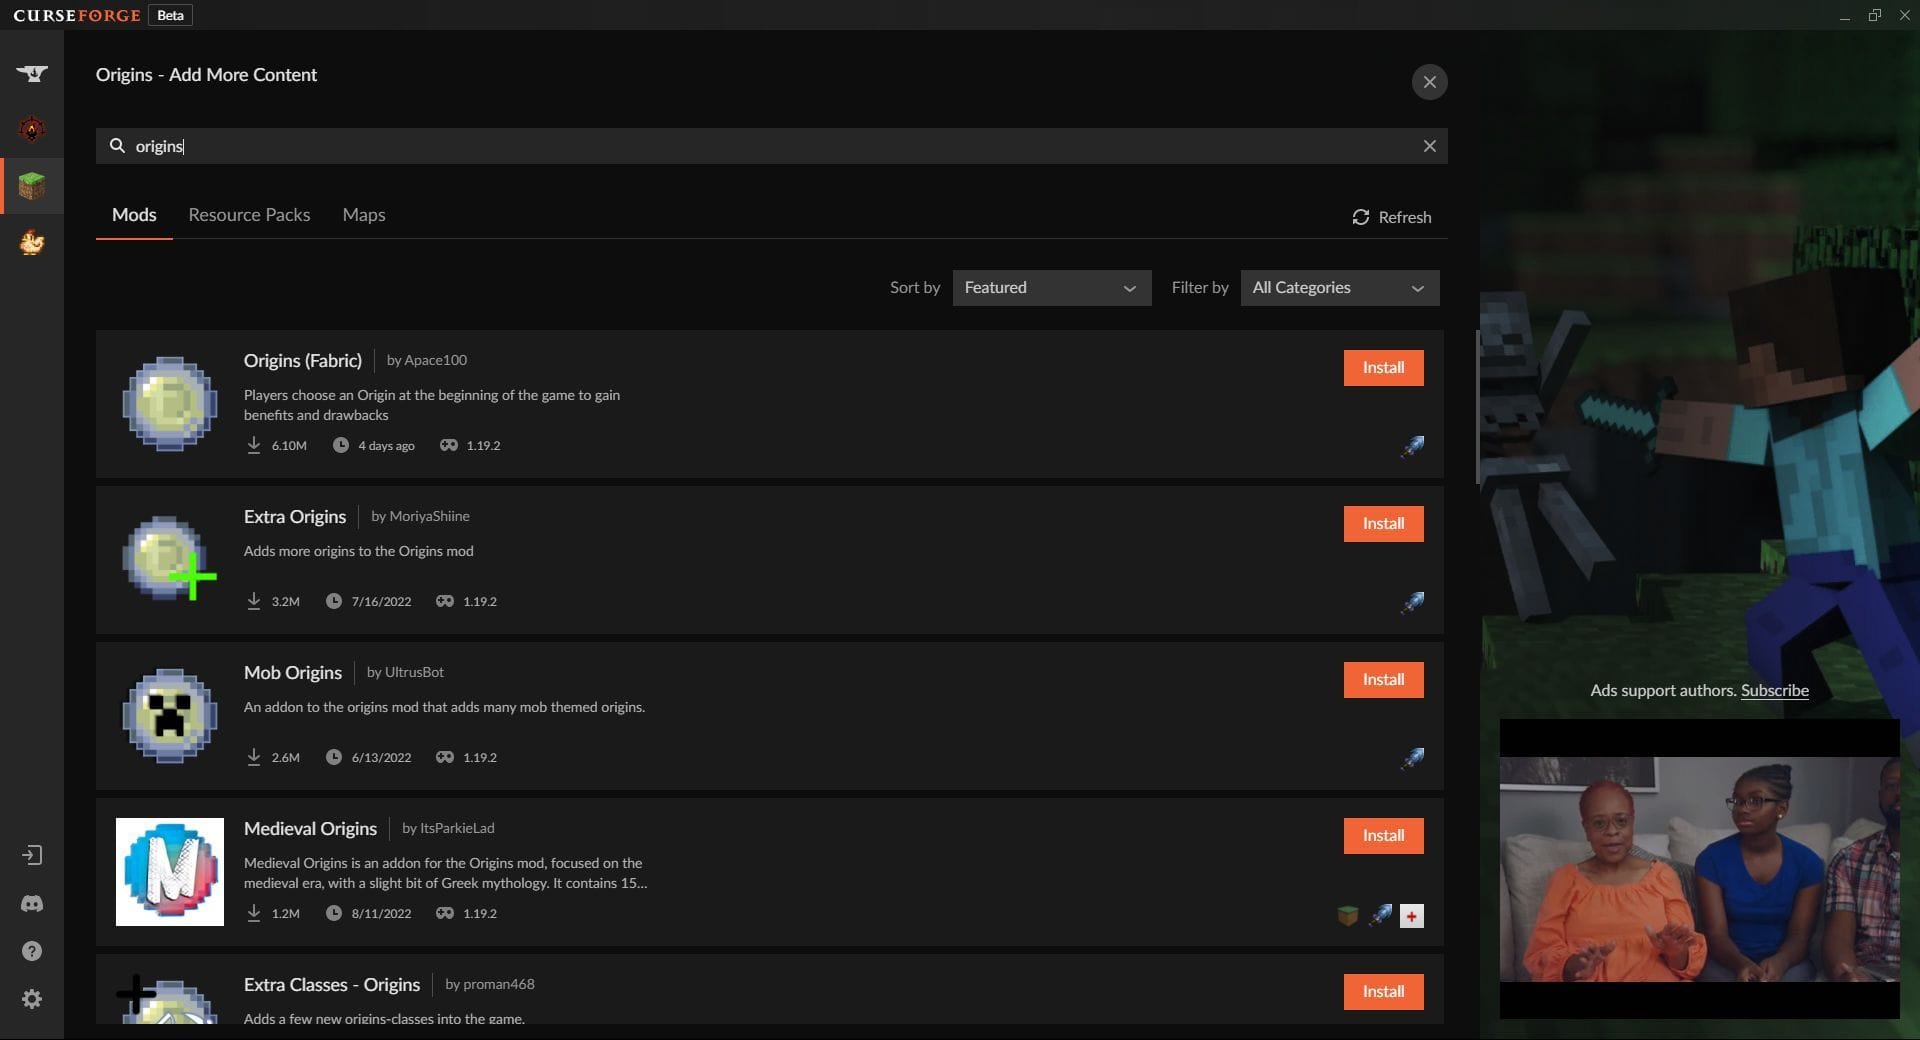Switch to the Resource Packs tab
The height and width of the screenshot is (1040, 1920).
249,215
